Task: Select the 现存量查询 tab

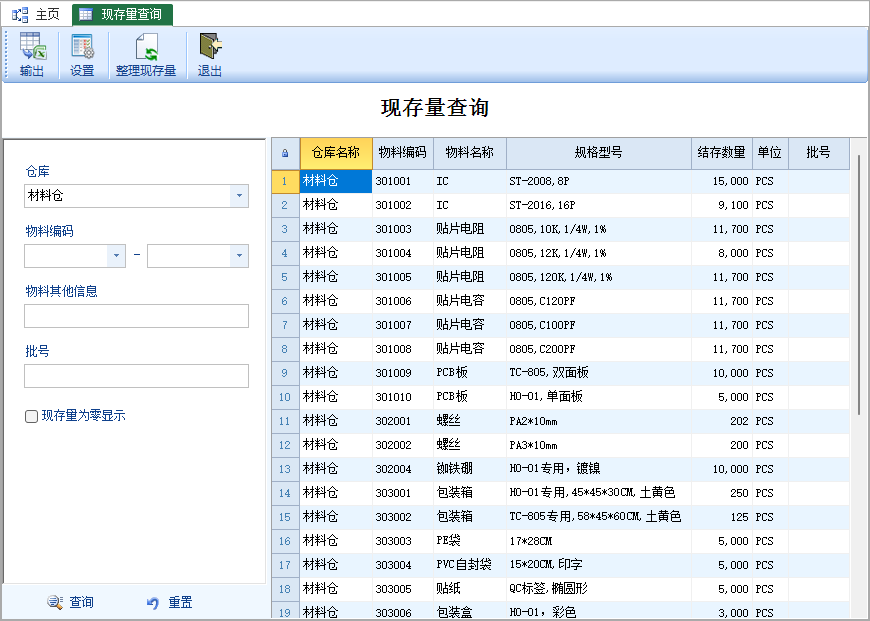Action: coord(123,14)
